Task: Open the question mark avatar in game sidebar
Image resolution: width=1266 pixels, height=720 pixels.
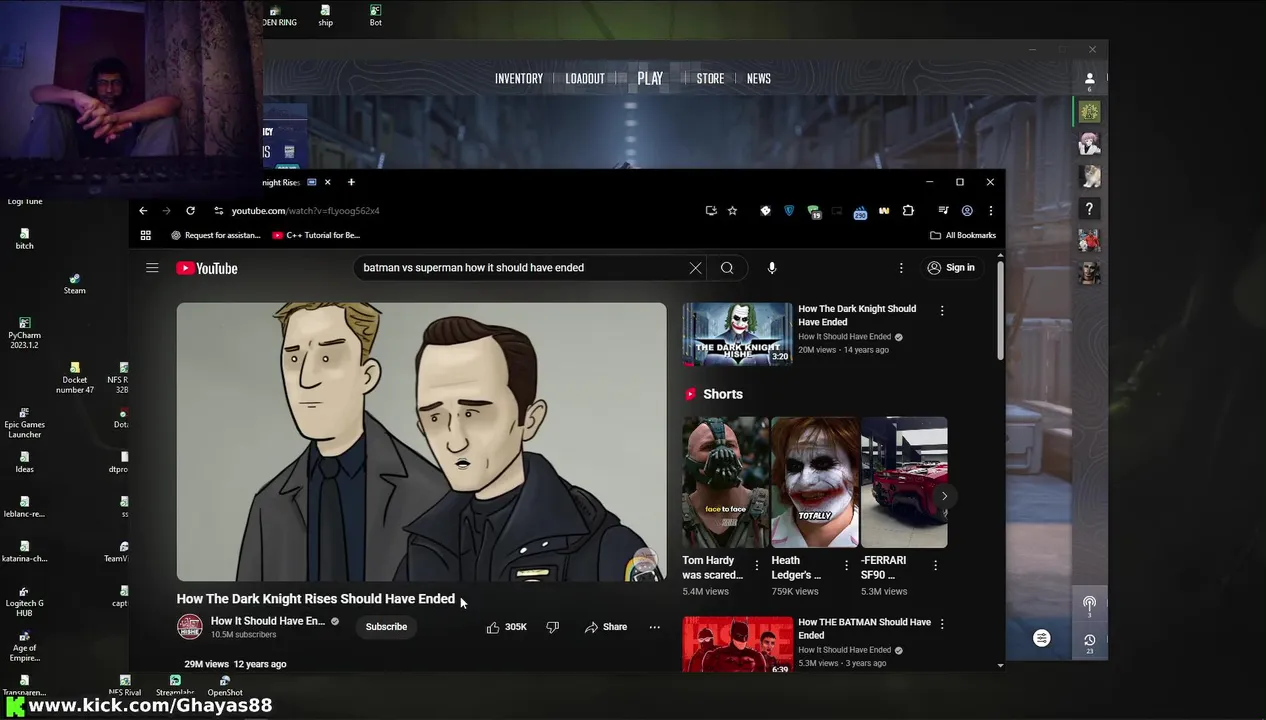Action: tap(1089, 209)
